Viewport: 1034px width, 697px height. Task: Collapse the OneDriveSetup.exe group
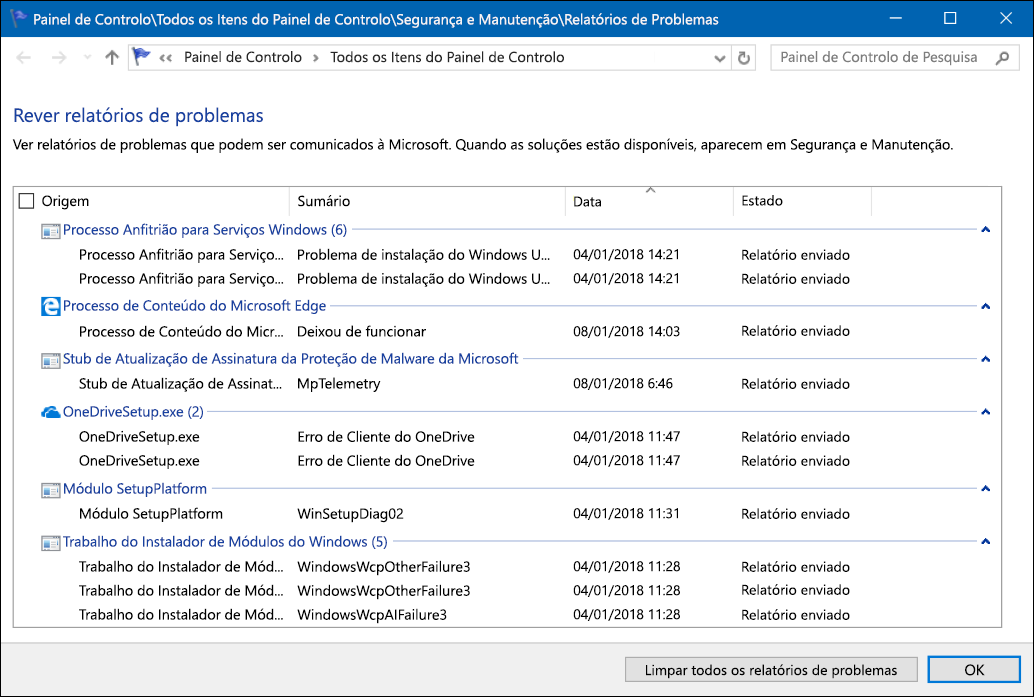(986, 412)
